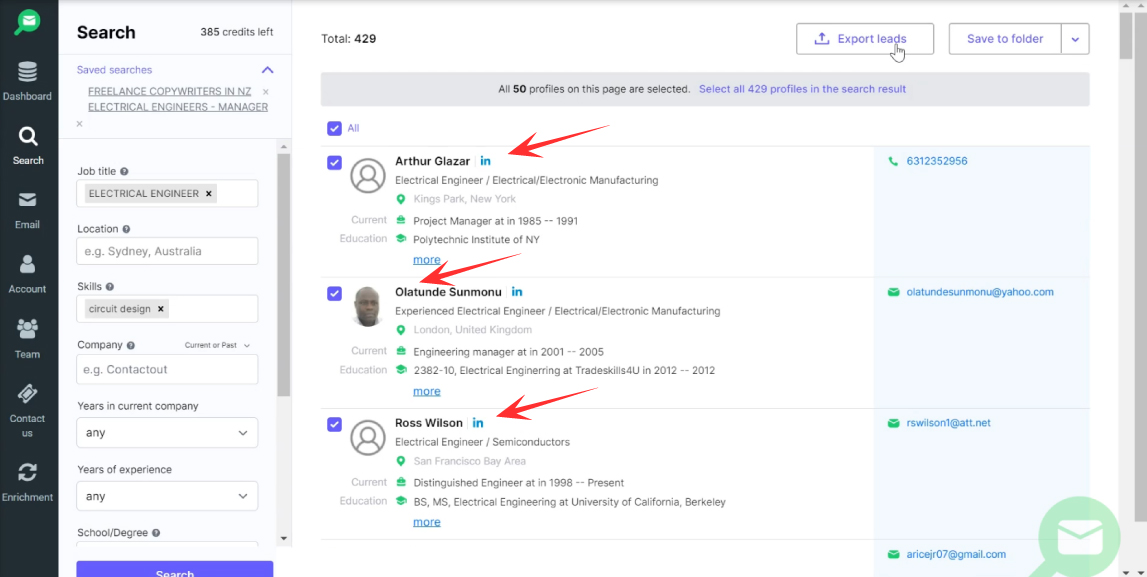Open the Email sidebar item
Viewport: 1147px width, 577px height.
coord(28,211)
